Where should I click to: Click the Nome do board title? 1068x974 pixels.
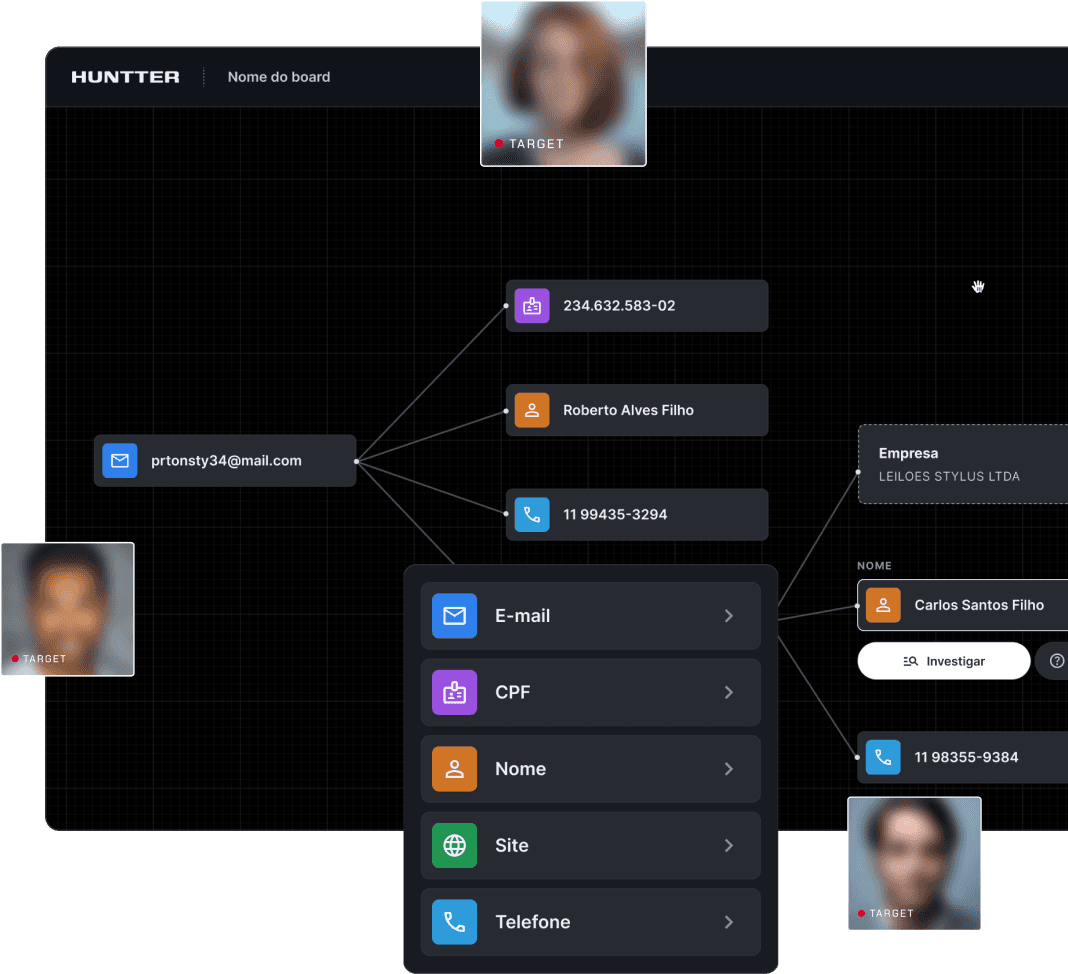point(279,77)
